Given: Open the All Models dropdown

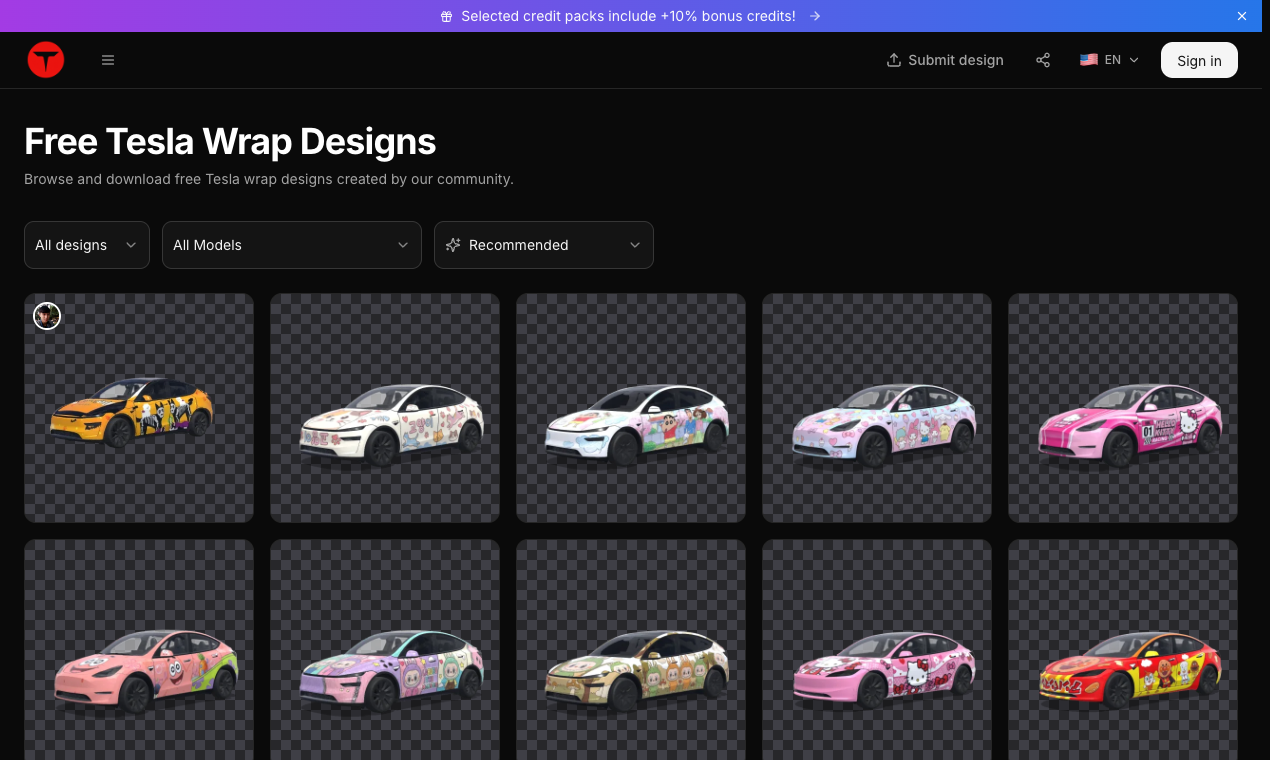Looking at the screenshot, I should coord(292,245).
